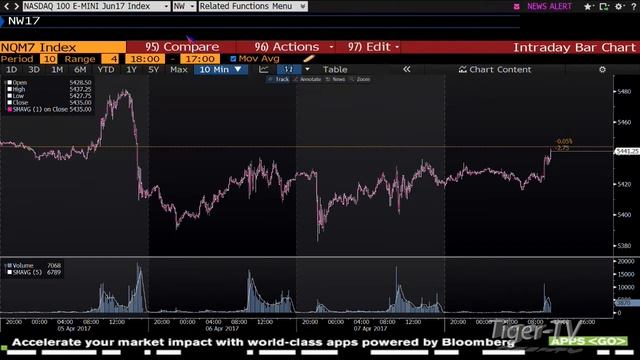Viewport: 640px width, 360px height.
Task: Click the favorites star icon
Action: pyautogui.click(x=588, y=7)
